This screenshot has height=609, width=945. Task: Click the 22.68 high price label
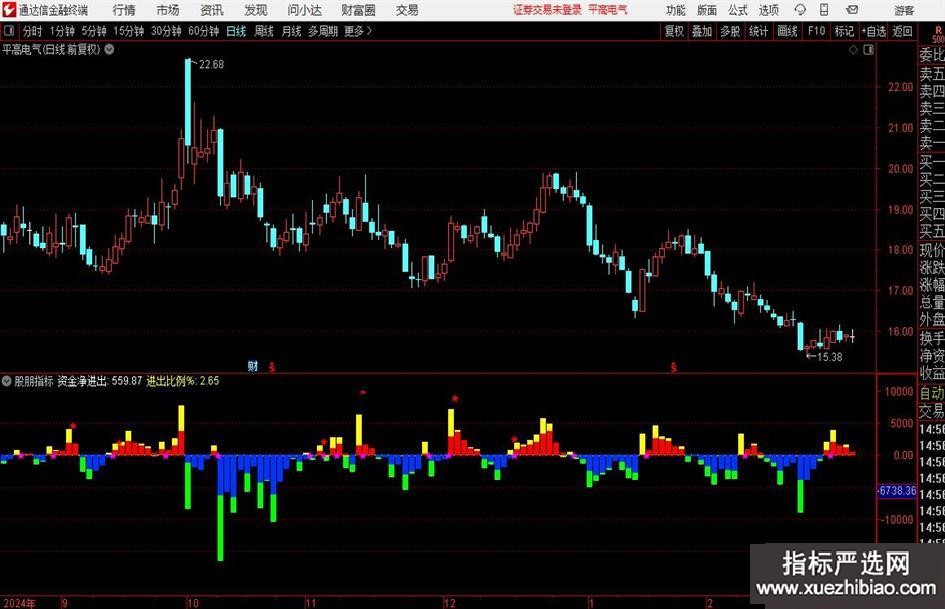[211, 65]
